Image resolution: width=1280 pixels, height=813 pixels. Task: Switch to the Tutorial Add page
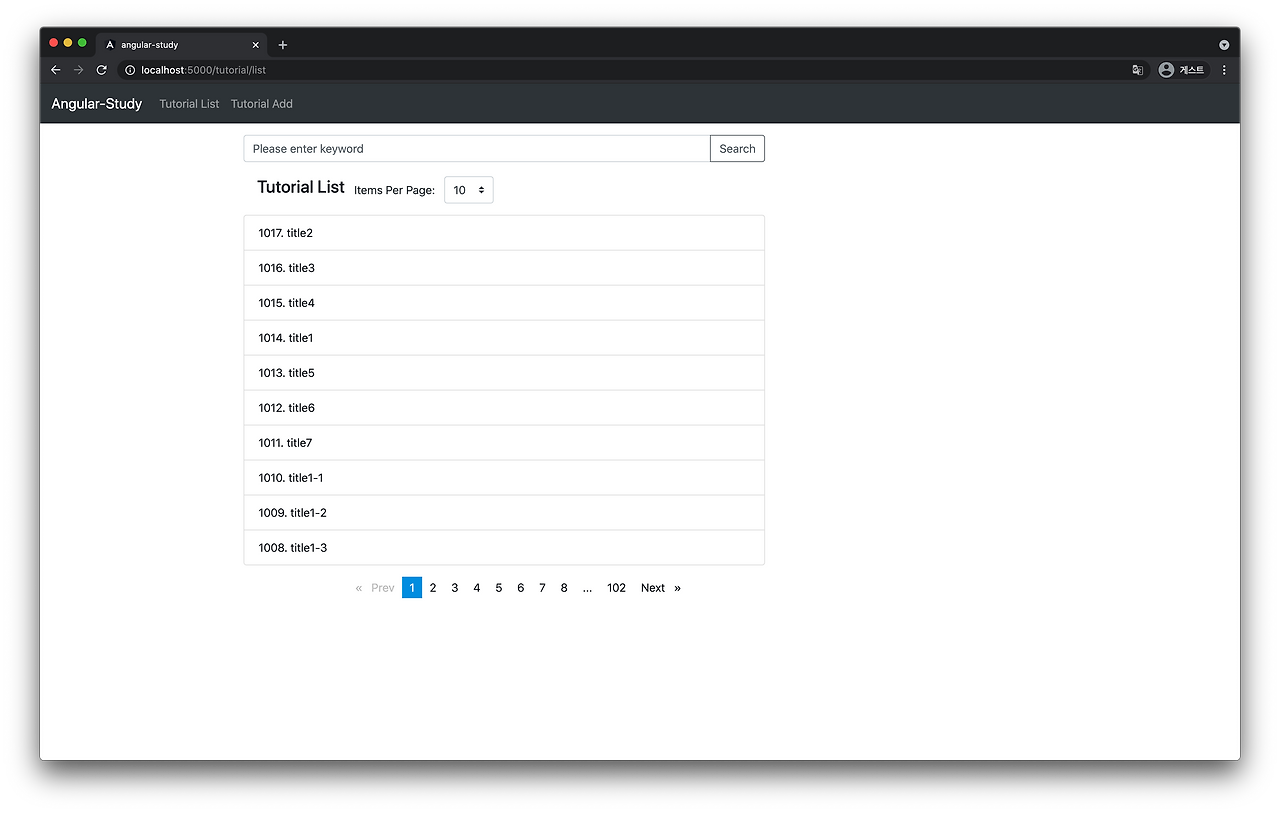[261, 104]
